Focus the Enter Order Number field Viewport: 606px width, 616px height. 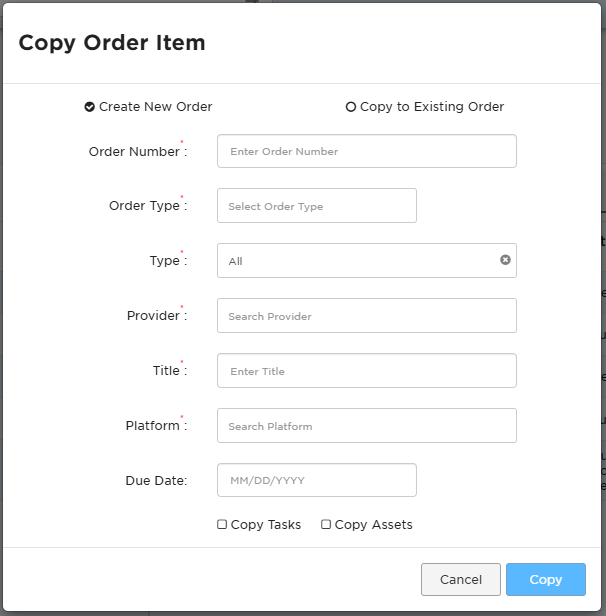coord(366,151)
